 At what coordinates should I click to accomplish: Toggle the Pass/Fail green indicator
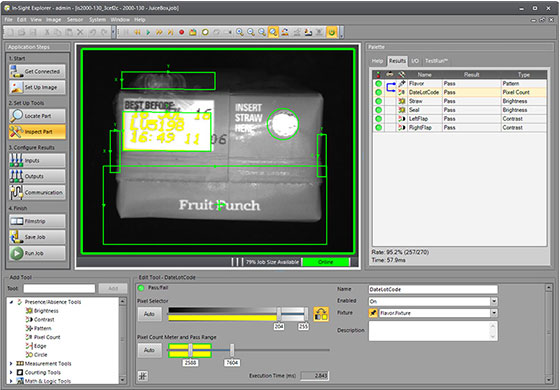tap(141, 288)
